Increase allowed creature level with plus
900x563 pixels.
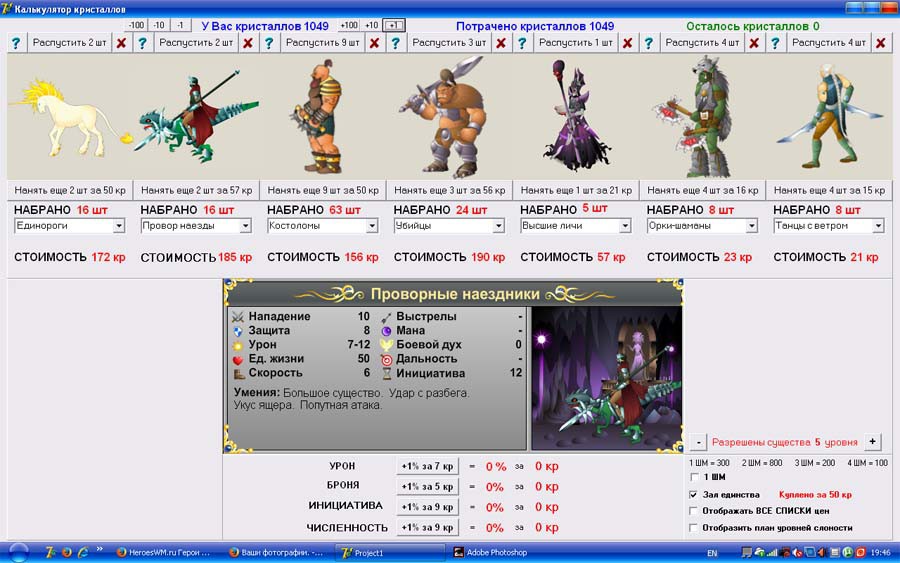872,442
